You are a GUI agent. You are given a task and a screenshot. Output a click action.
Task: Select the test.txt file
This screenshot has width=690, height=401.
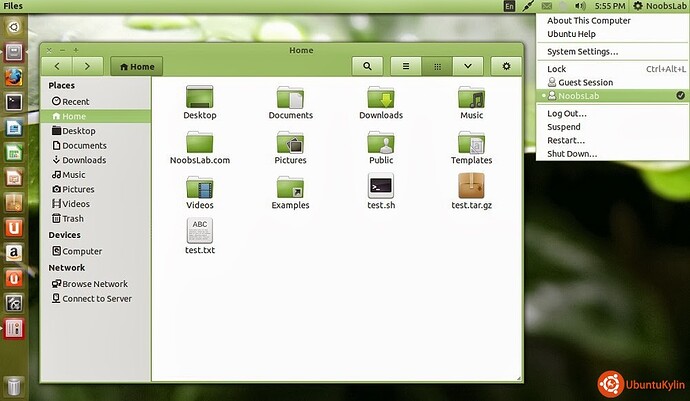pyautogui.click(x=200, y=231)
